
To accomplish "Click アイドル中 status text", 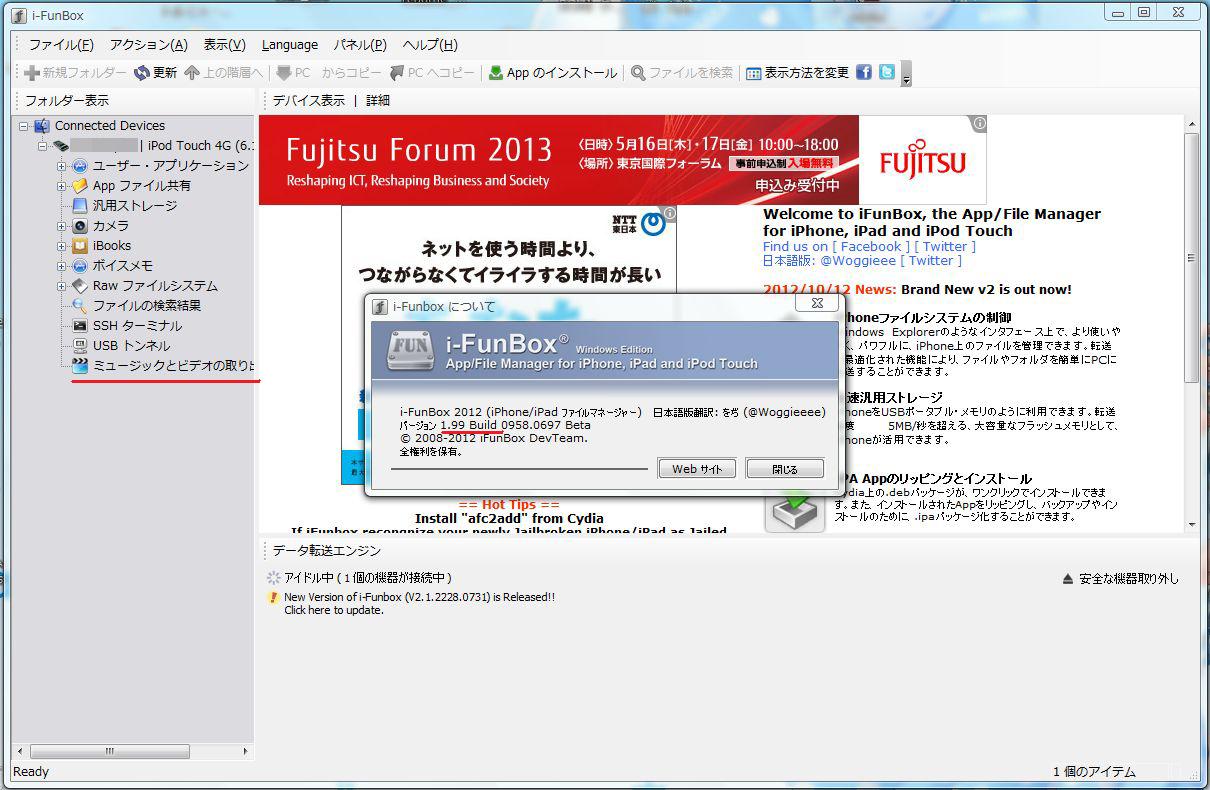I will coord(368,578).
